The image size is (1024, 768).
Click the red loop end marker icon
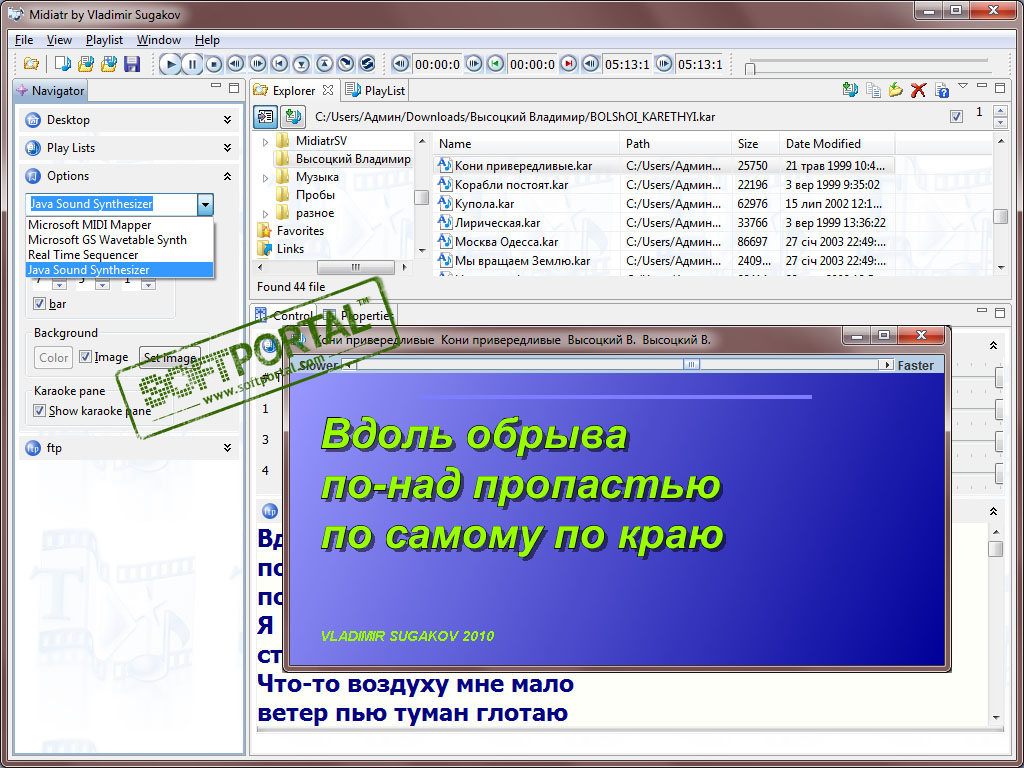(569, 64)
